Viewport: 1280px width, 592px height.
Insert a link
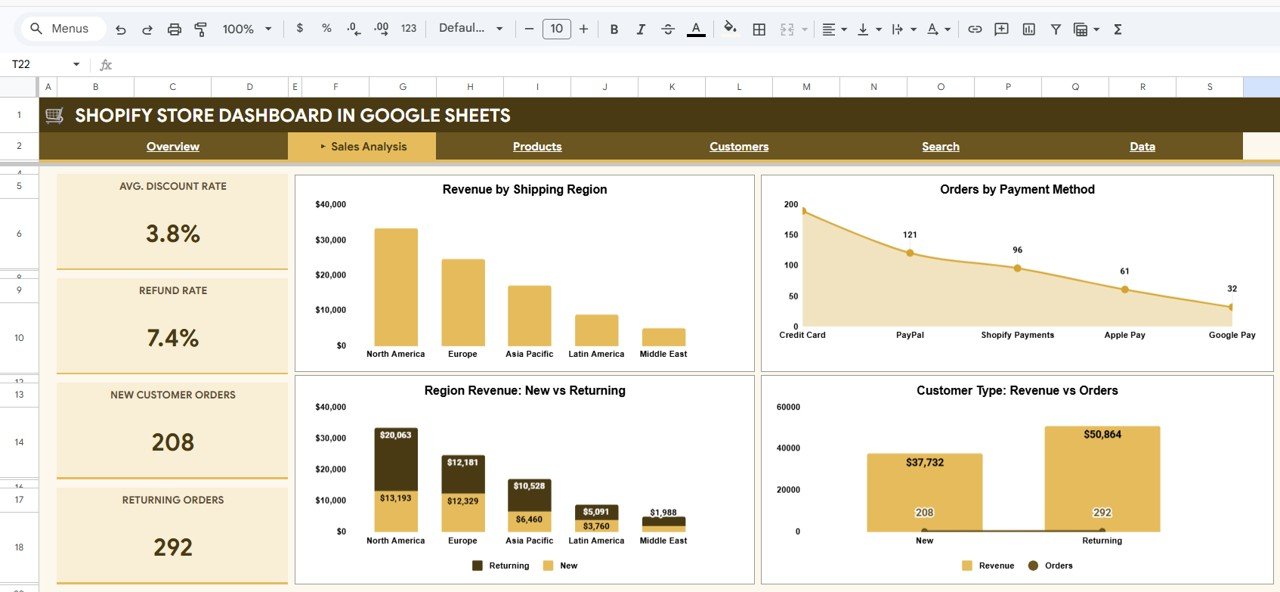point(975,29)
